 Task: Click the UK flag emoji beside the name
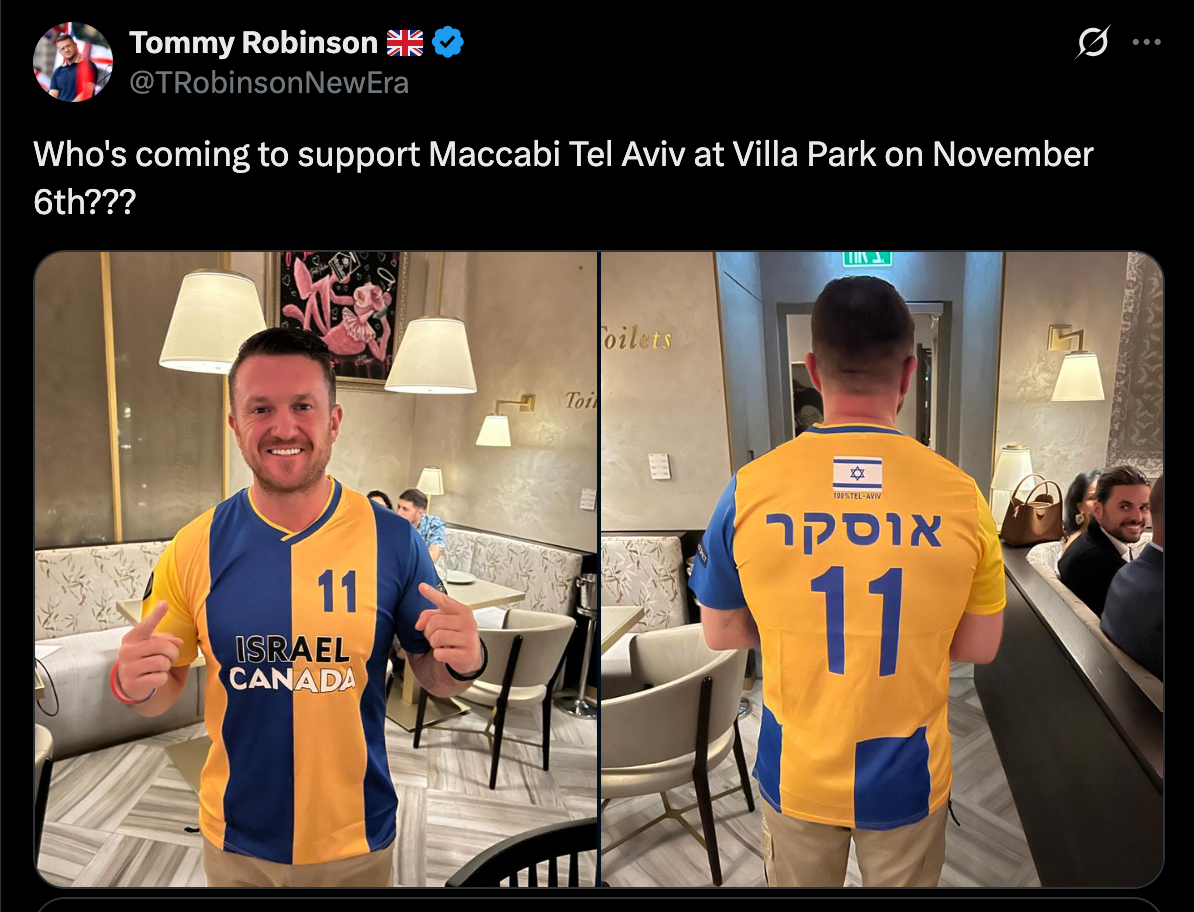click(404, 43)
